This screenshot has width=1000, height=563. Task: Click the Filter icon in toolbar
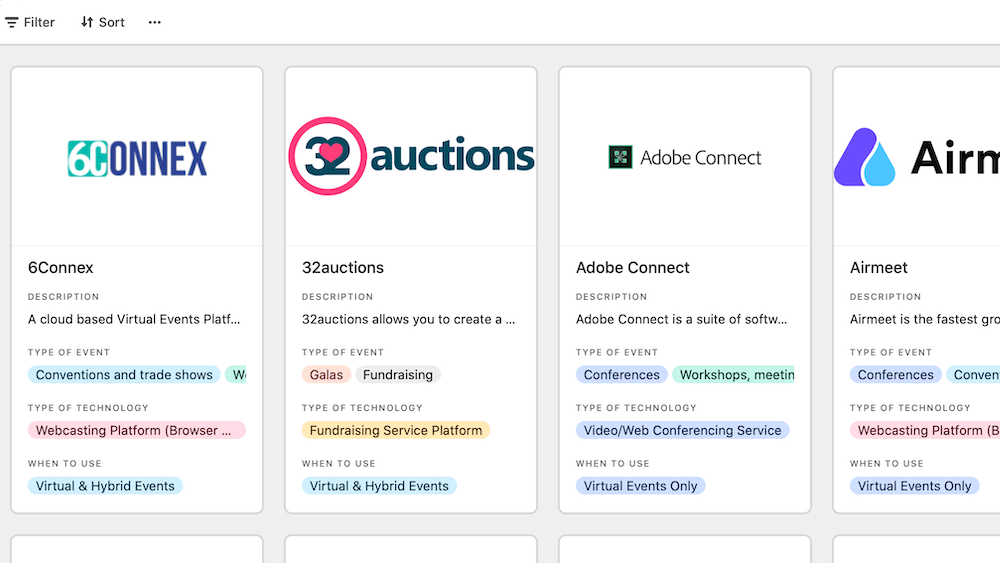(x=12, y=22)
